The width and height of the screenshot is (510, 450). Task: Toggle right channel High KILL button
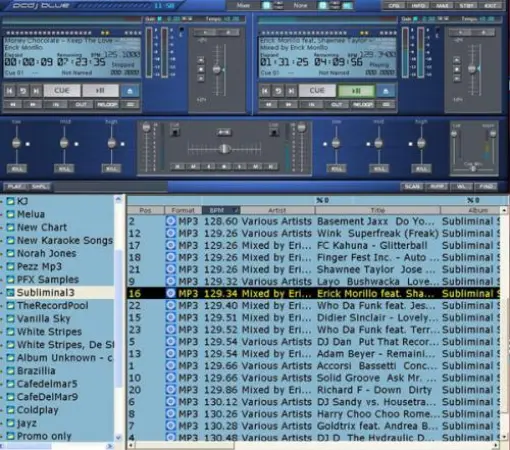tap(421, 169)
